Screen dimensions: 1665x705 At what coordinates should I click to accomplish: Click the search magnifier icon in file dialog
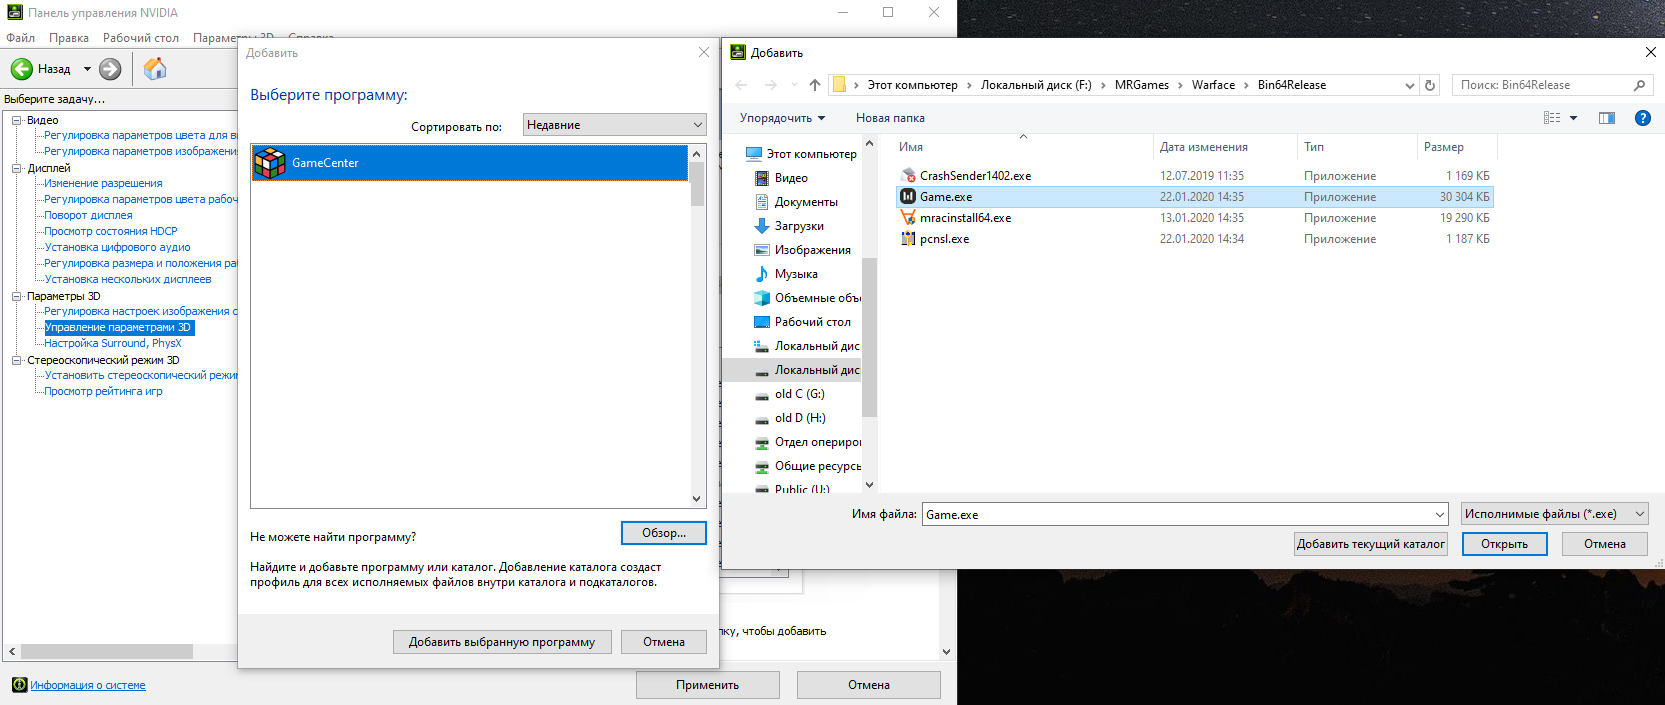pos(1639,85)
